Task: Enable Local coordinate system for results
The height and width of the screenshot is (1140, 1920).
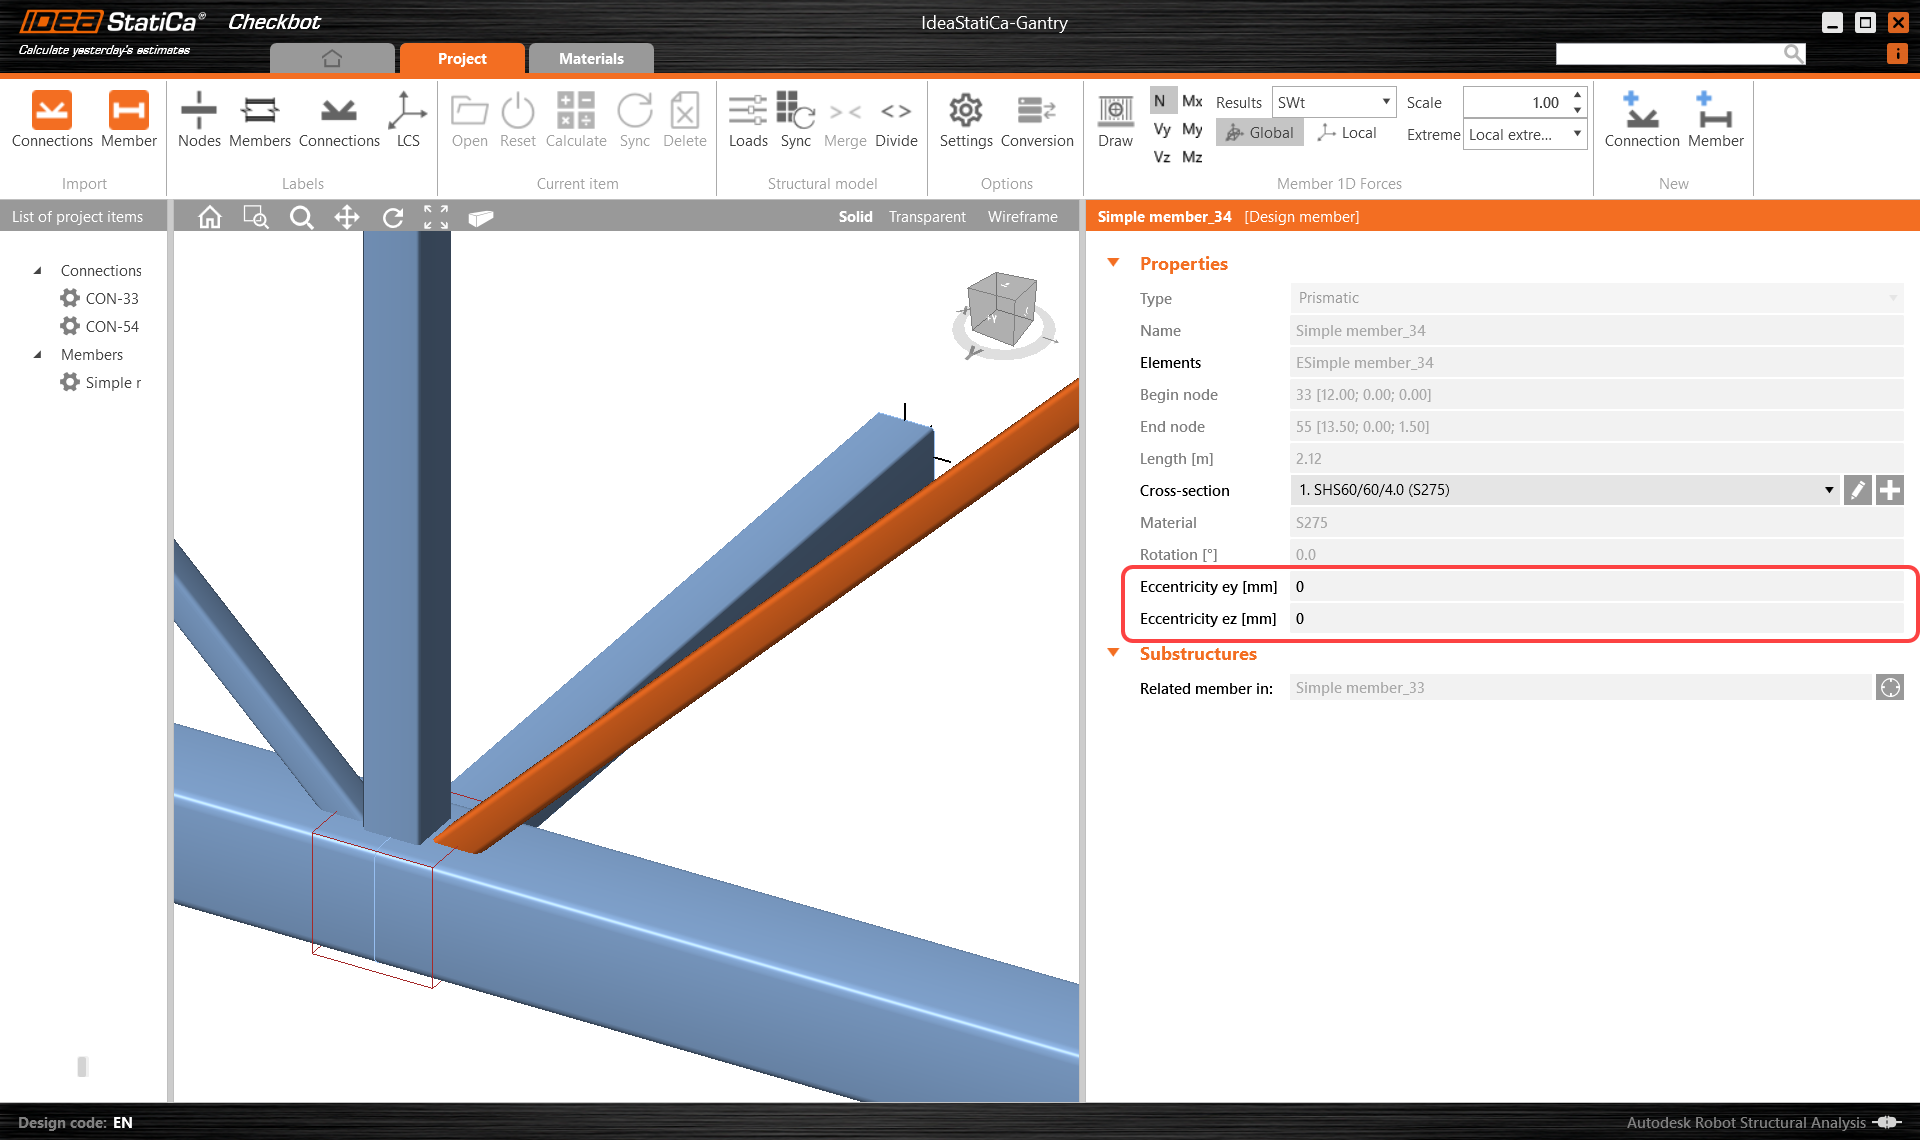Action: [1347, 132]
